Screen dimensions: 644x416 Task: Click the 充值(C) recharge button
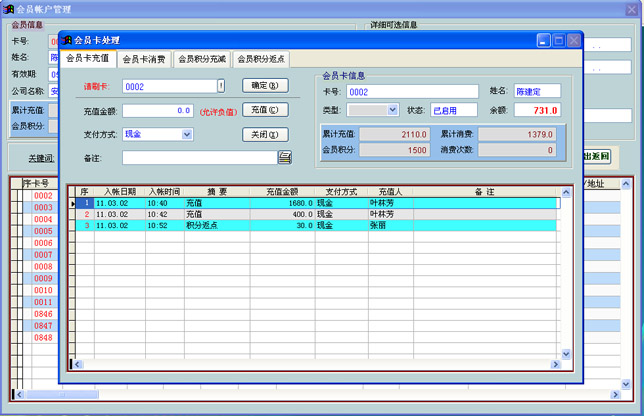pyautogui.click(x=264, y=110)
